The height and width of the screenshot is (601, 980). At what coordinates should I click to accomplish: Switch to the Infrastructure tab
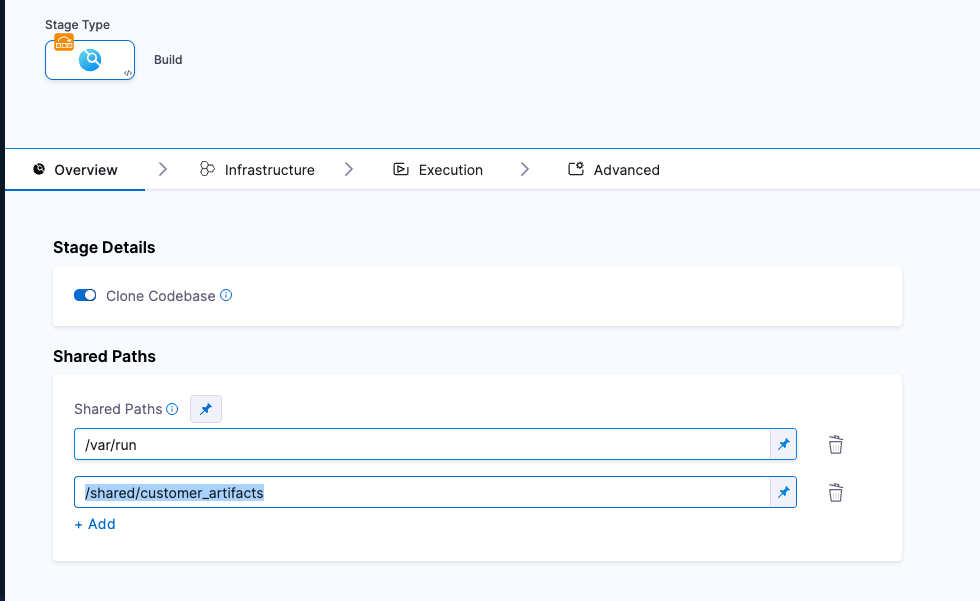coord(257,170)
